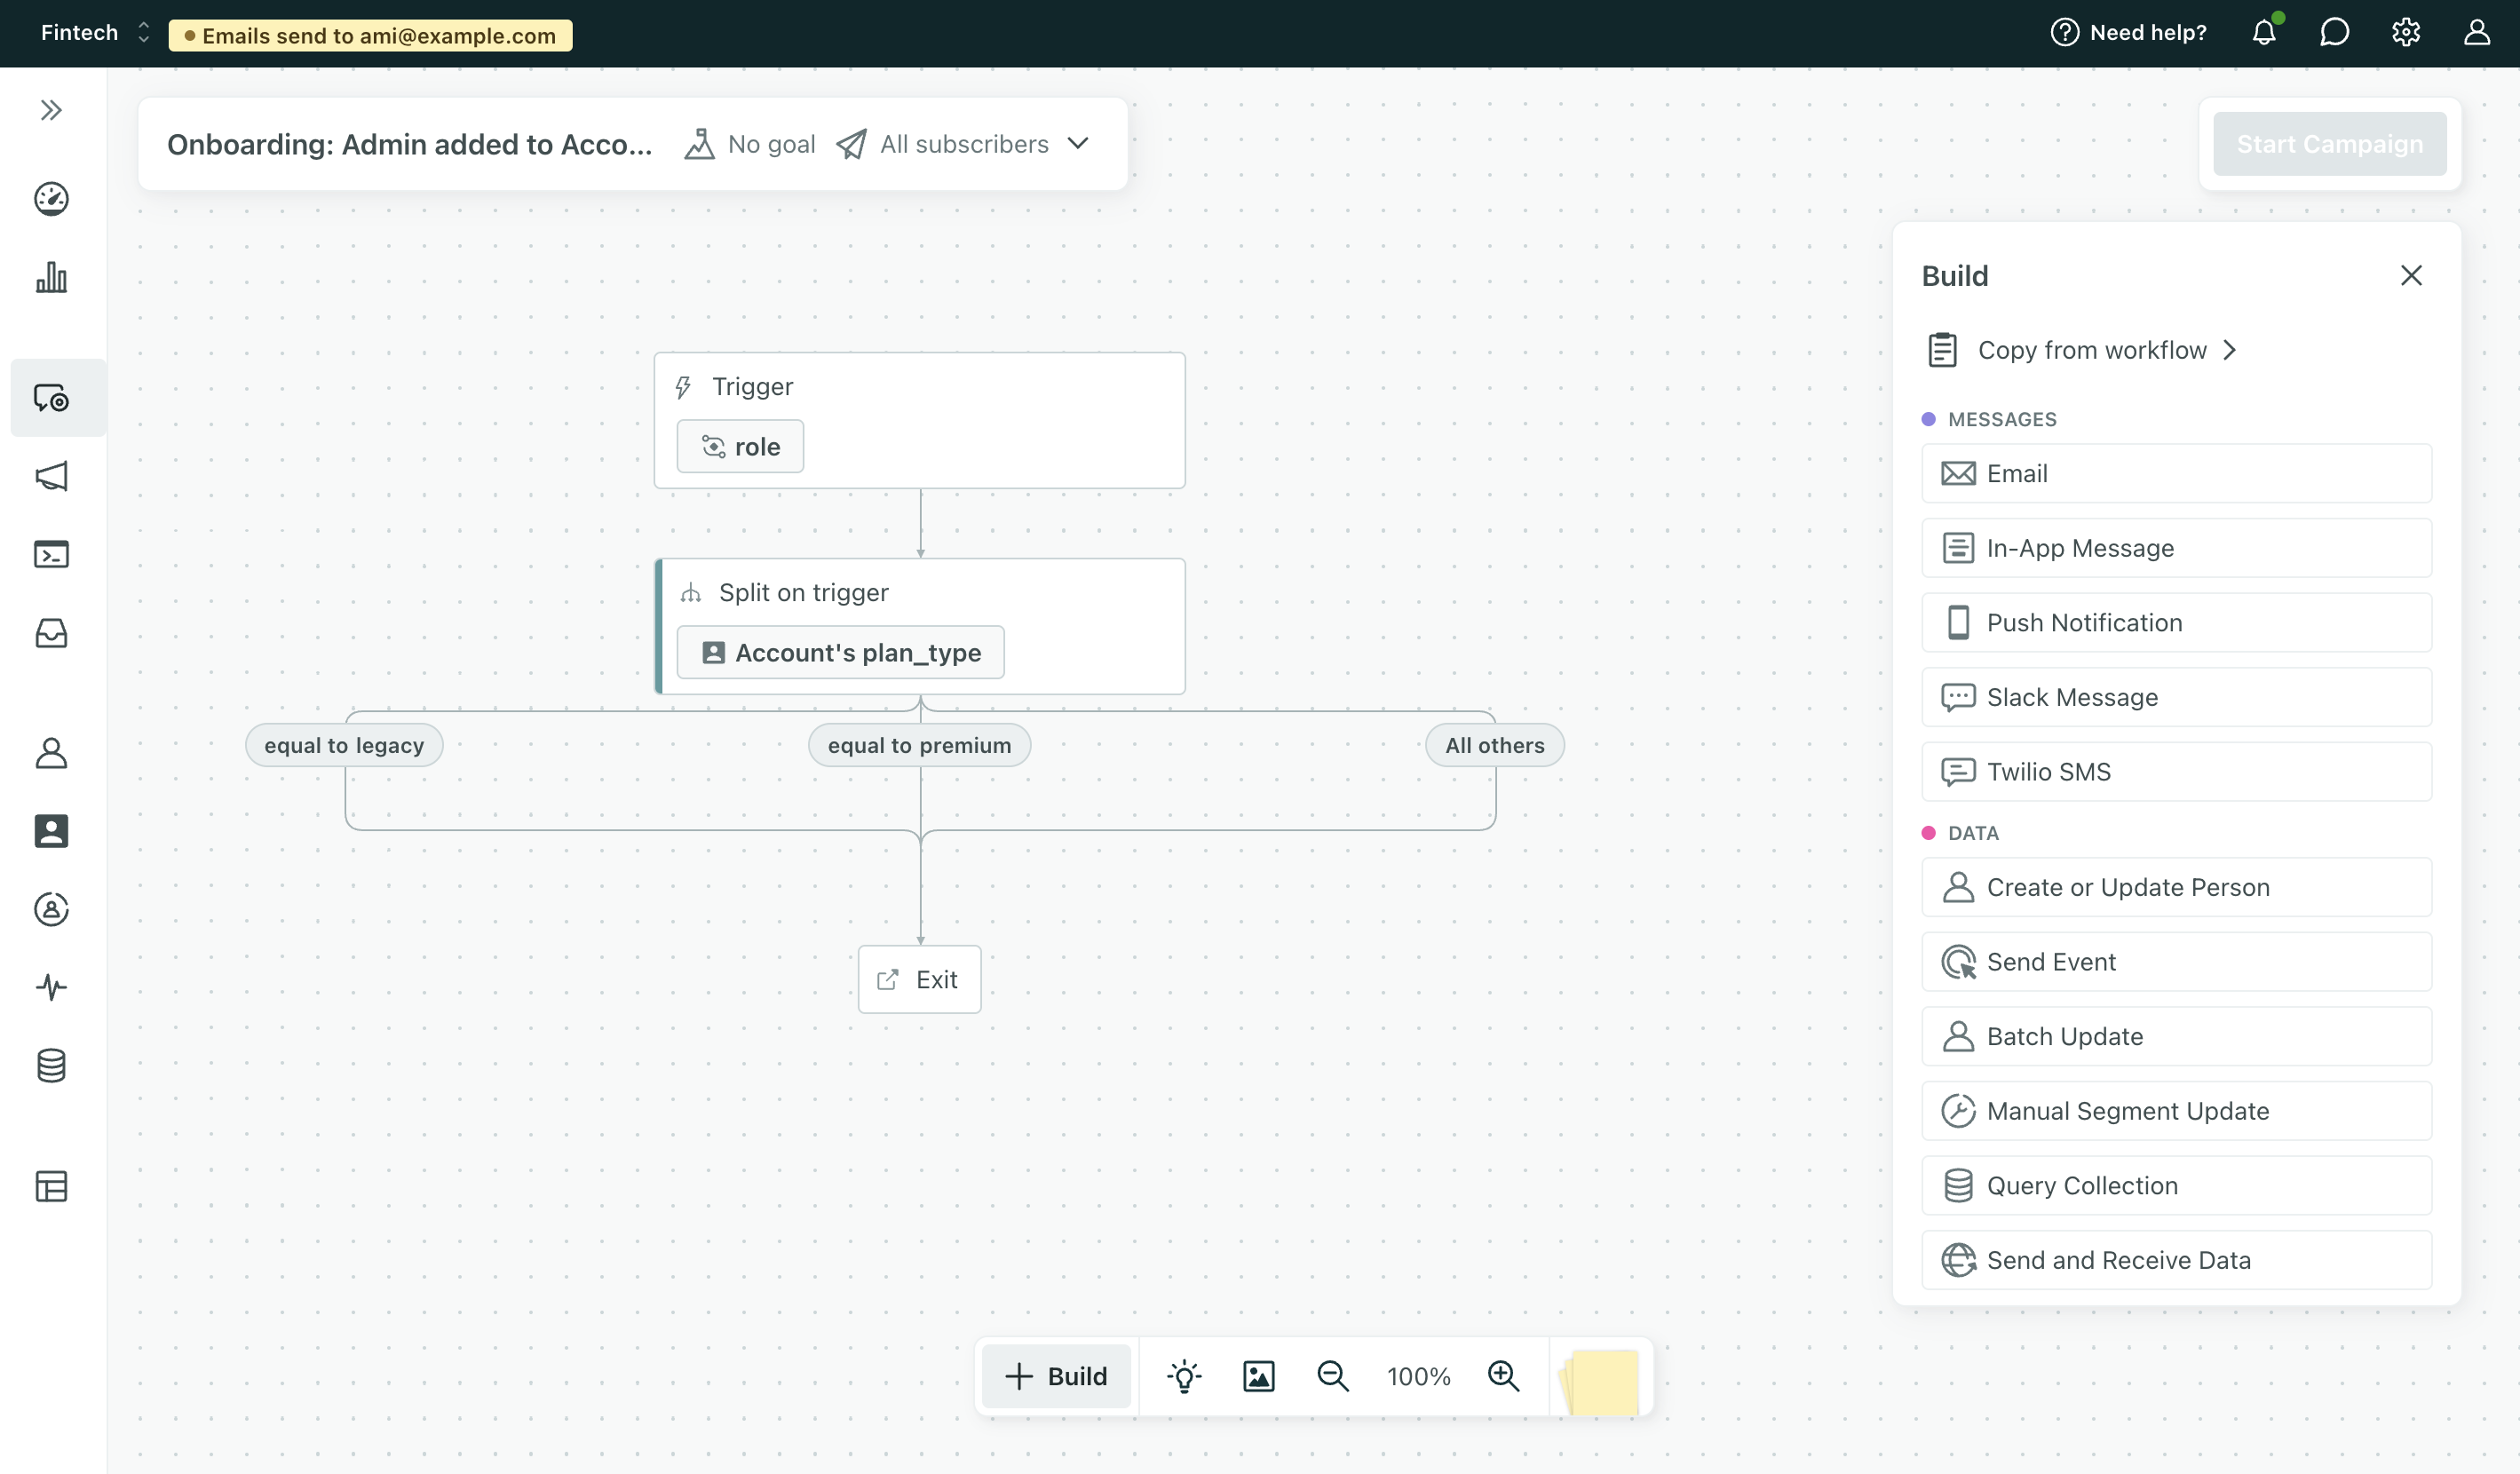Image resolution: width=2520 pixels, height=1474 pixels.
Task: Expand the collapsed left sidebar
Action: [x=51, y=110]
